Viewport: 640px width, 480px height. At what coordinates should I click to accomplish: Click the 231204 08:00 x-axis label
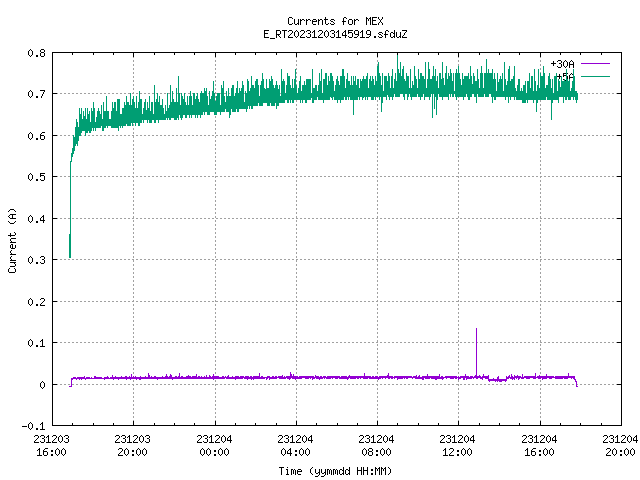[376, 446]
